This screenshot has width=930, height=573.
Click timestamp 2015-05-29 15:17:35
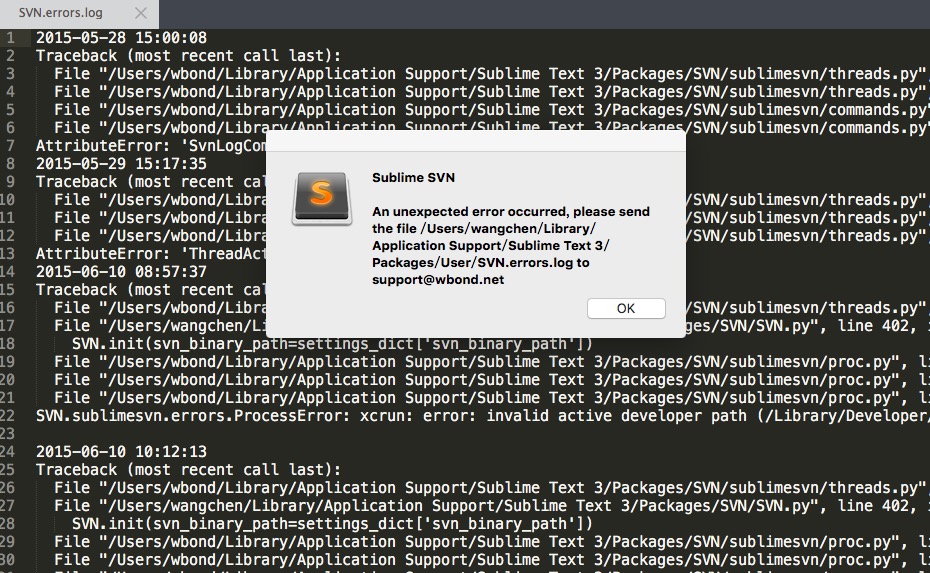point(122,164)
